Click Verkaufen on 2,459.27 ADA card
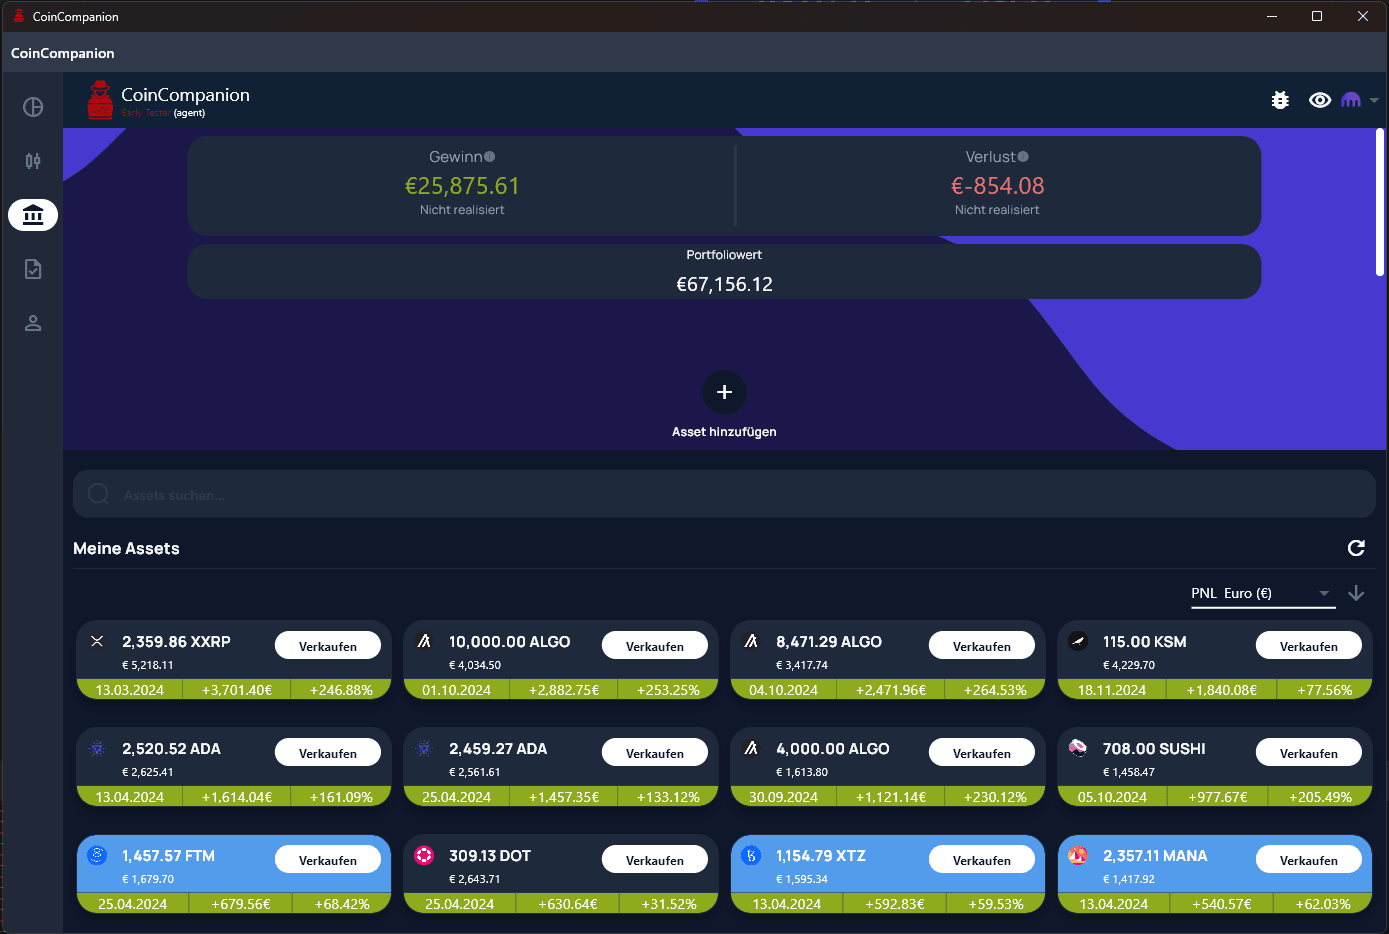1389x934 pixels. 655,753
